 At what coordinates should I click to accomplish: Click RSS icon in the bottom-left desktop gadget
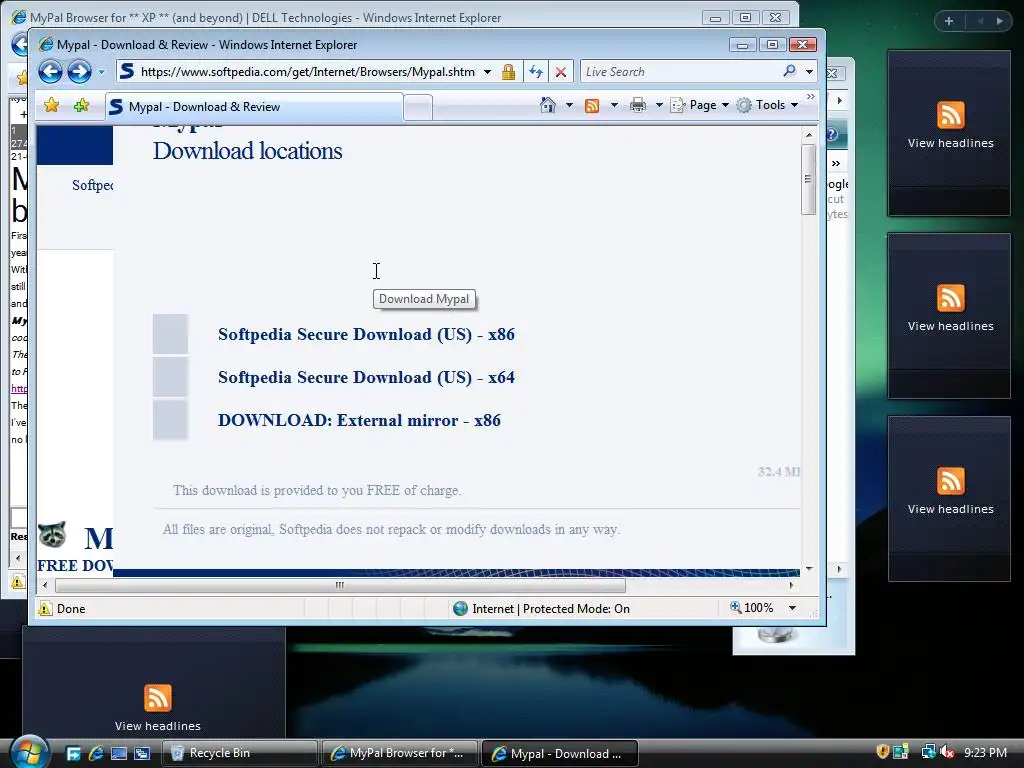pyautogui.click(x=157, y=698)
